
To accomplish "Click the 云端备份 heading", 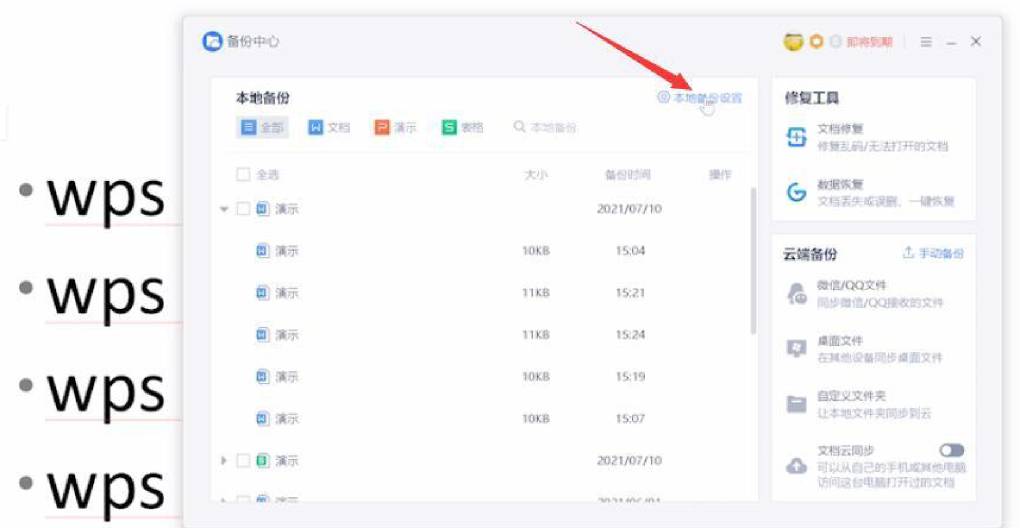I will tap(810, 255).
